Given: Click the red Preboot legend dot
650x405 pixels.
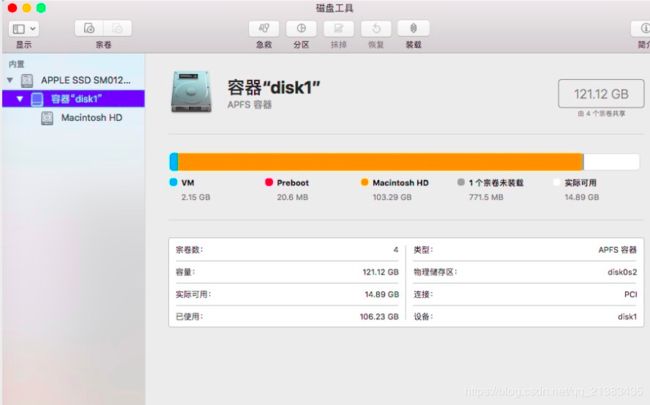Looking at the screenshot, I should 269,182.
